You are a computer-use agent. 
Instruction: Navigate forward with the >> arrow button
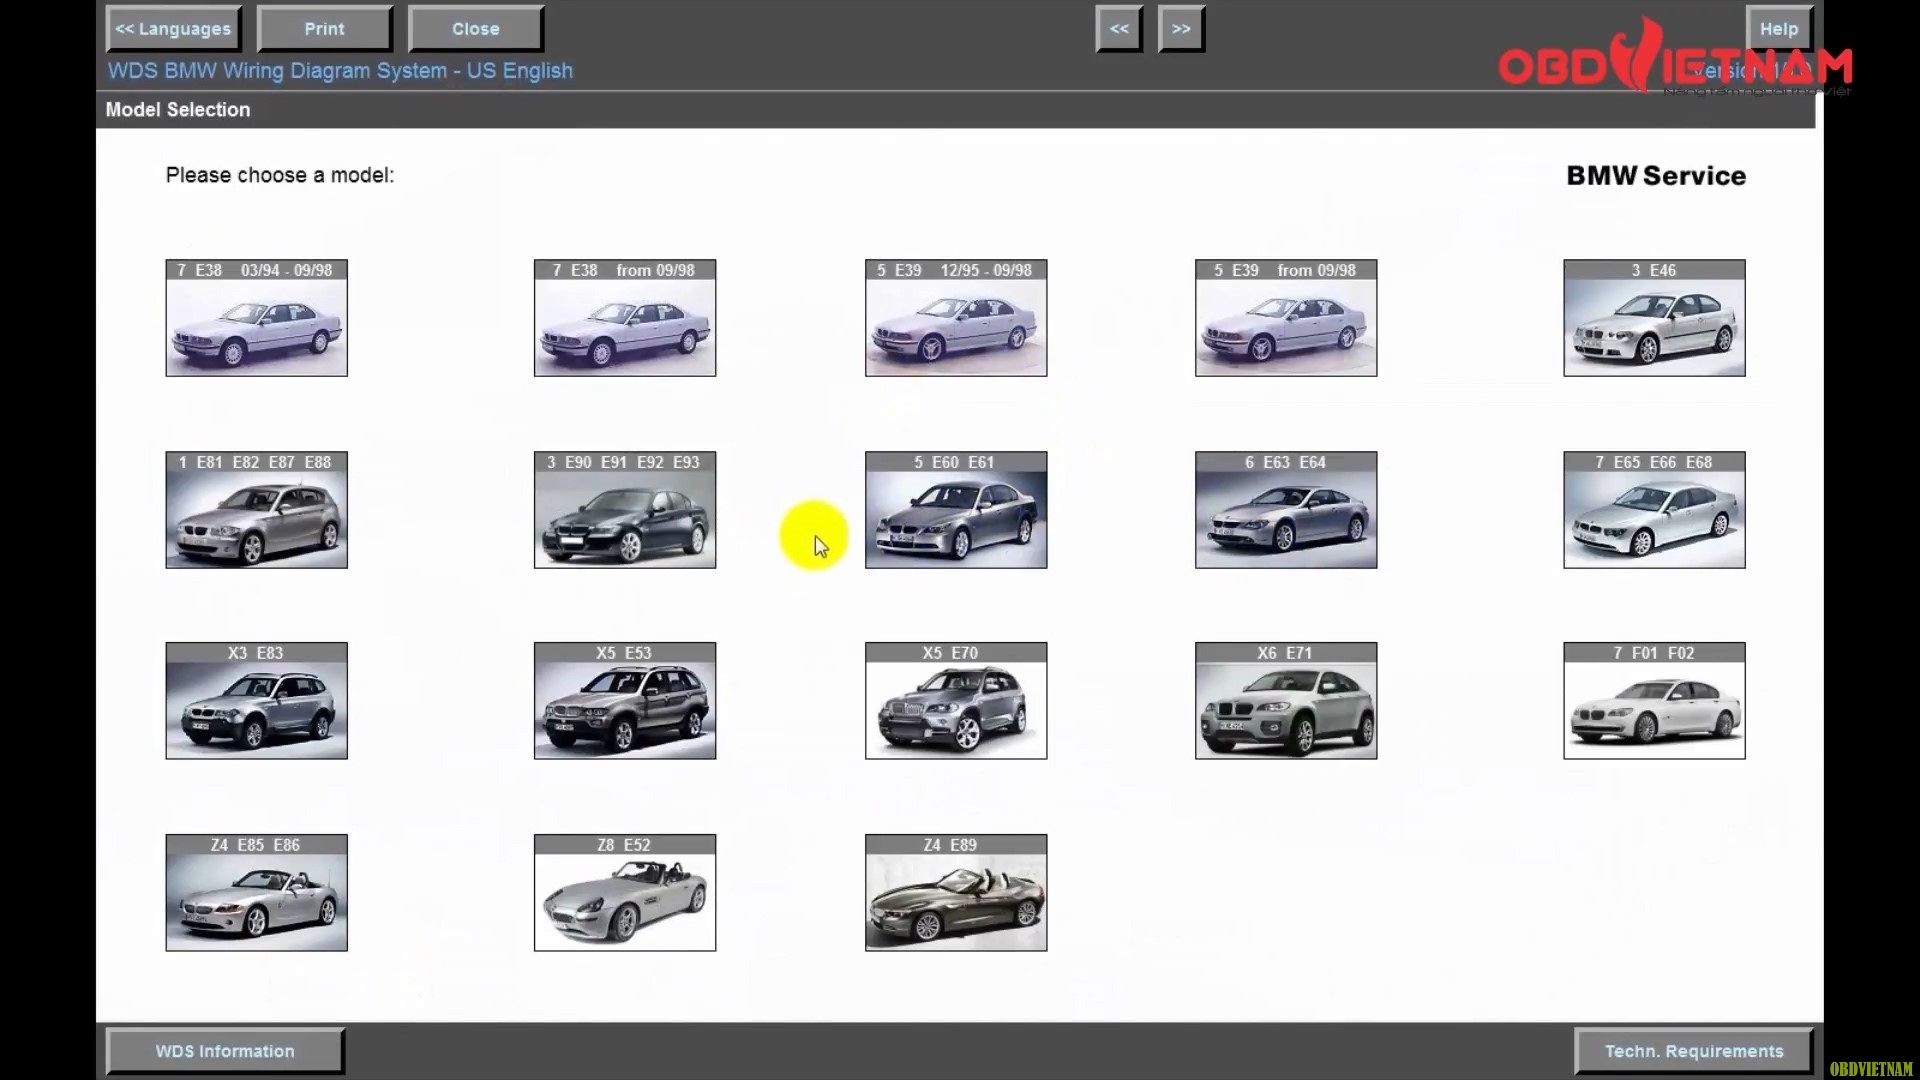coord(1181,29)
